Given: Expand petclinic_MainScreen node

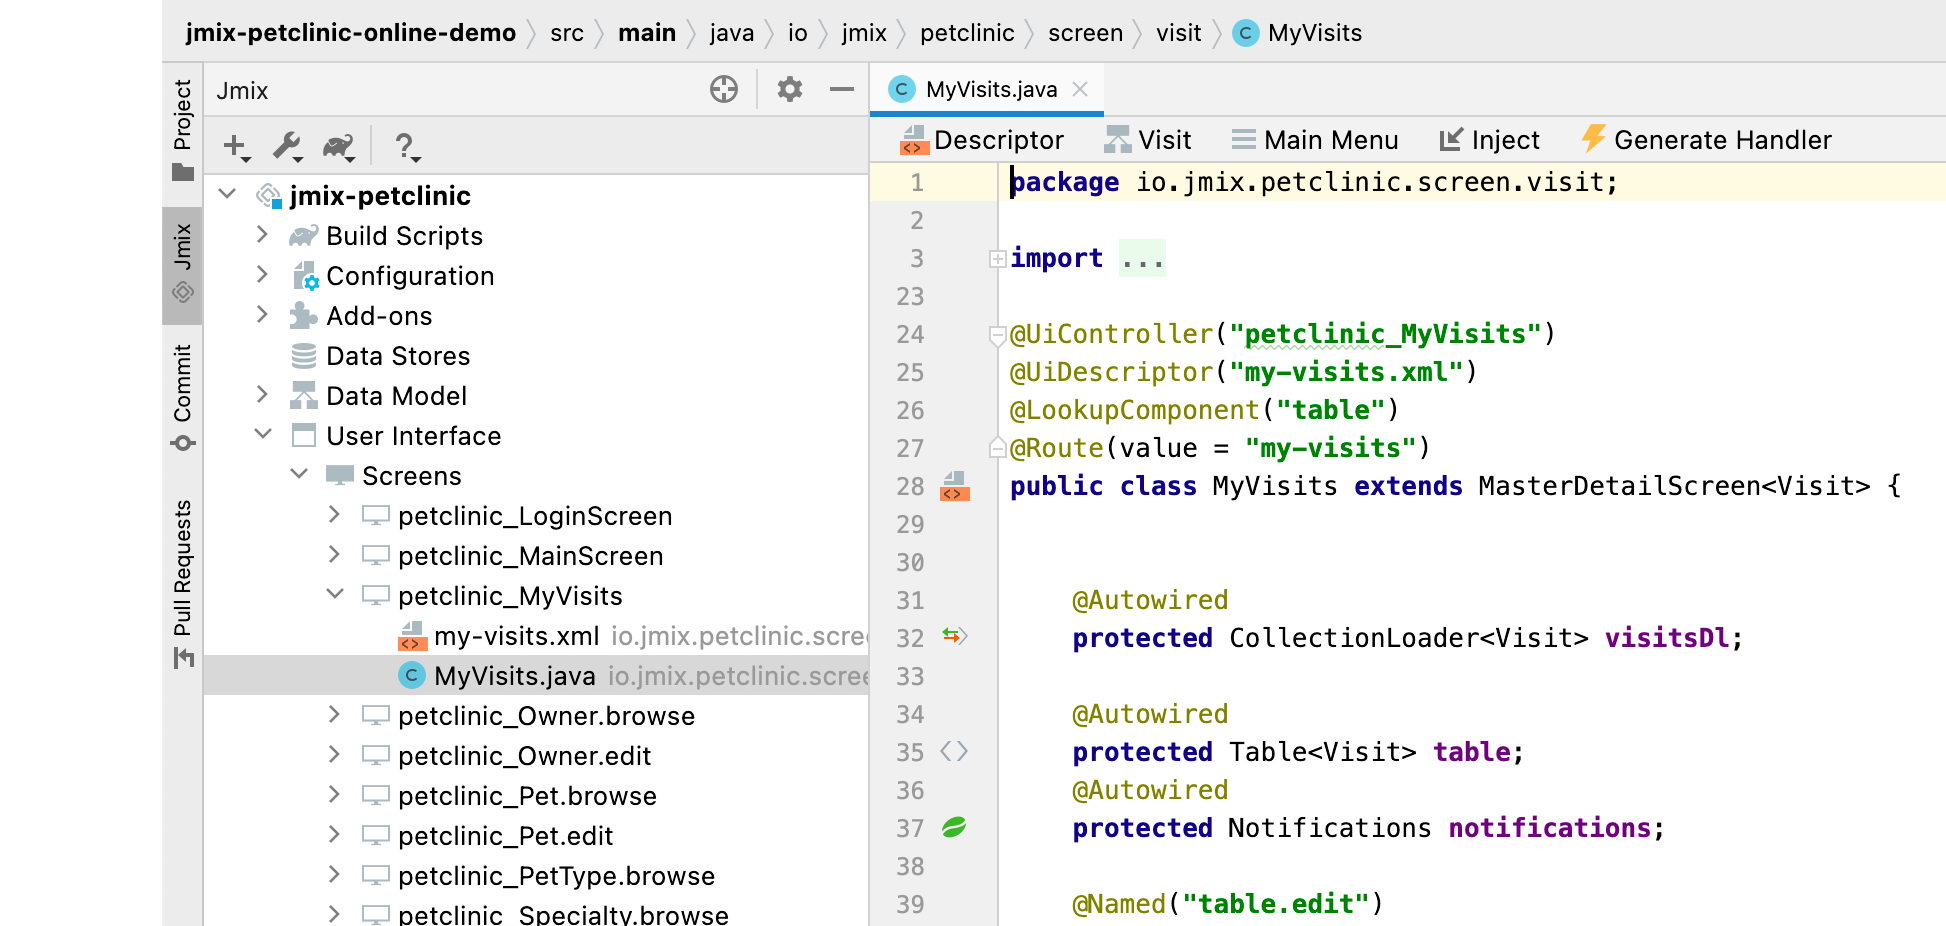Looking at the screenshot, I should (x=334, y=554).
